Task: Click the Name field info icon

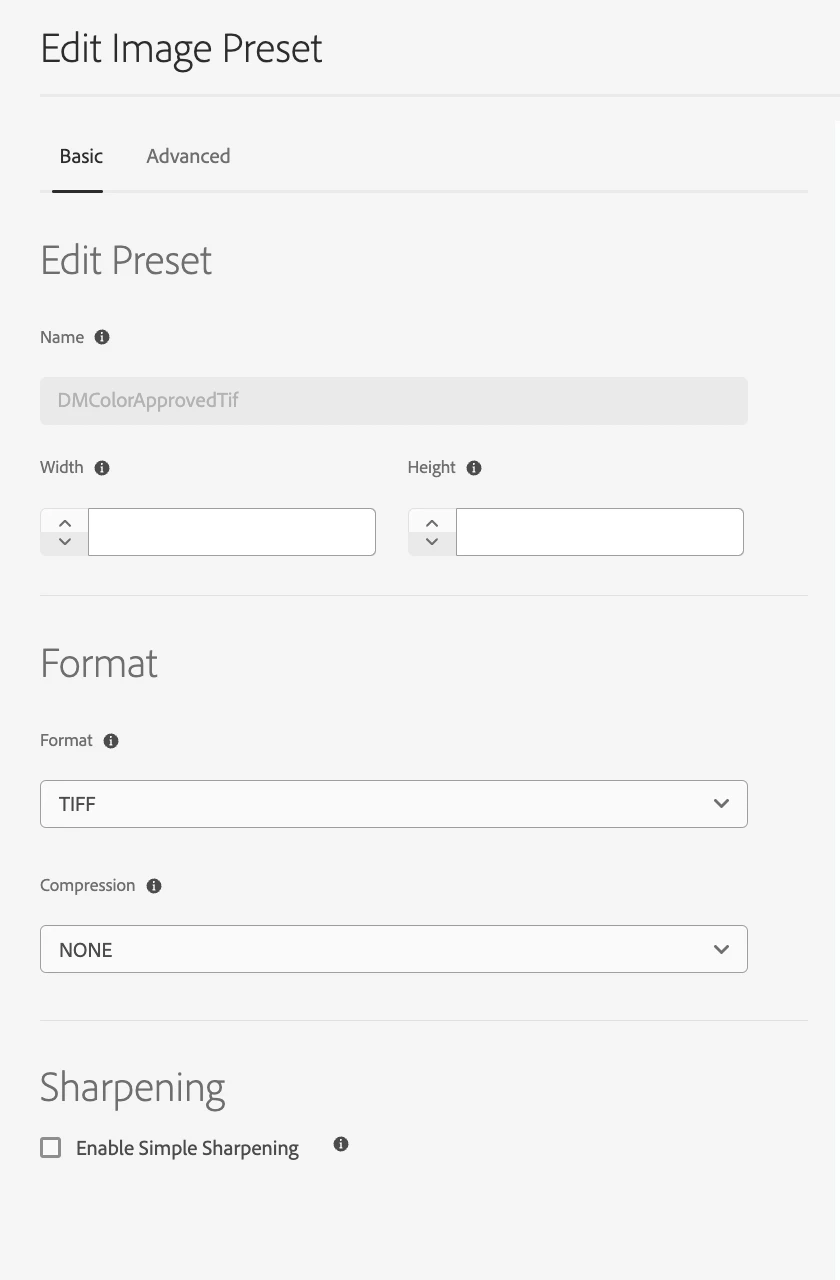Action: pos(102,337)
